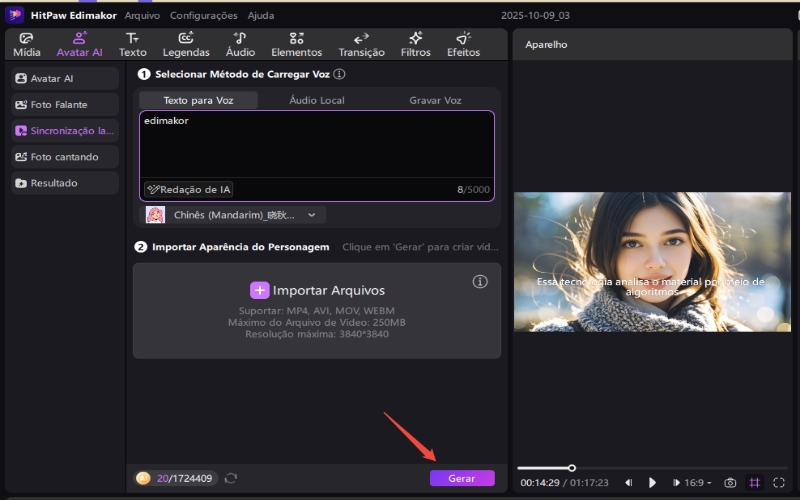This screenshot has height=500, width=800.
Task: Open the Arquivo menu
Action: coord(142,16)
